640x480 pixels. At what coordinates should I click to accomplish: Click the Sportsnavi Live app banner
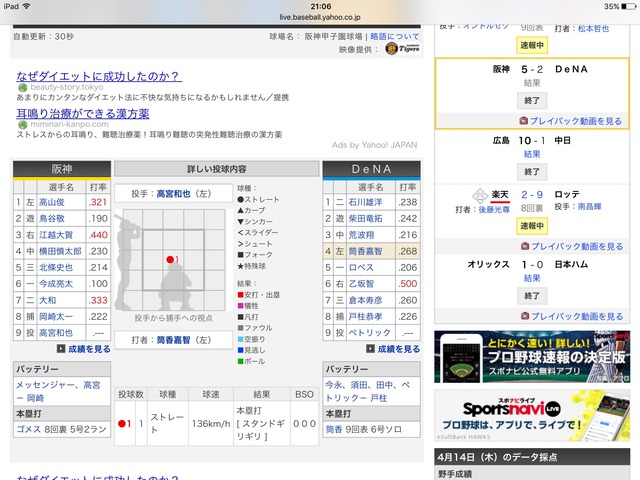(532, 415)
